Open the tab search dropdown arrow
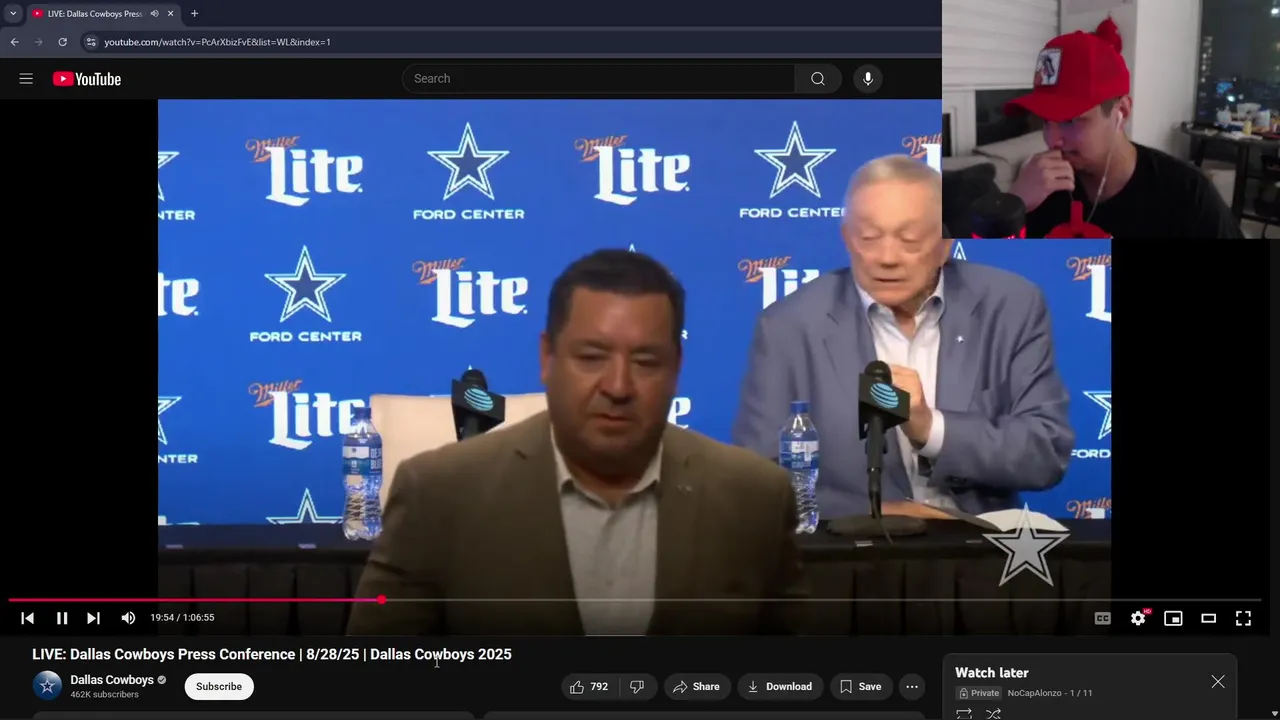The width and height of the screenshot is (1280, 720). (x=13, y=14)
